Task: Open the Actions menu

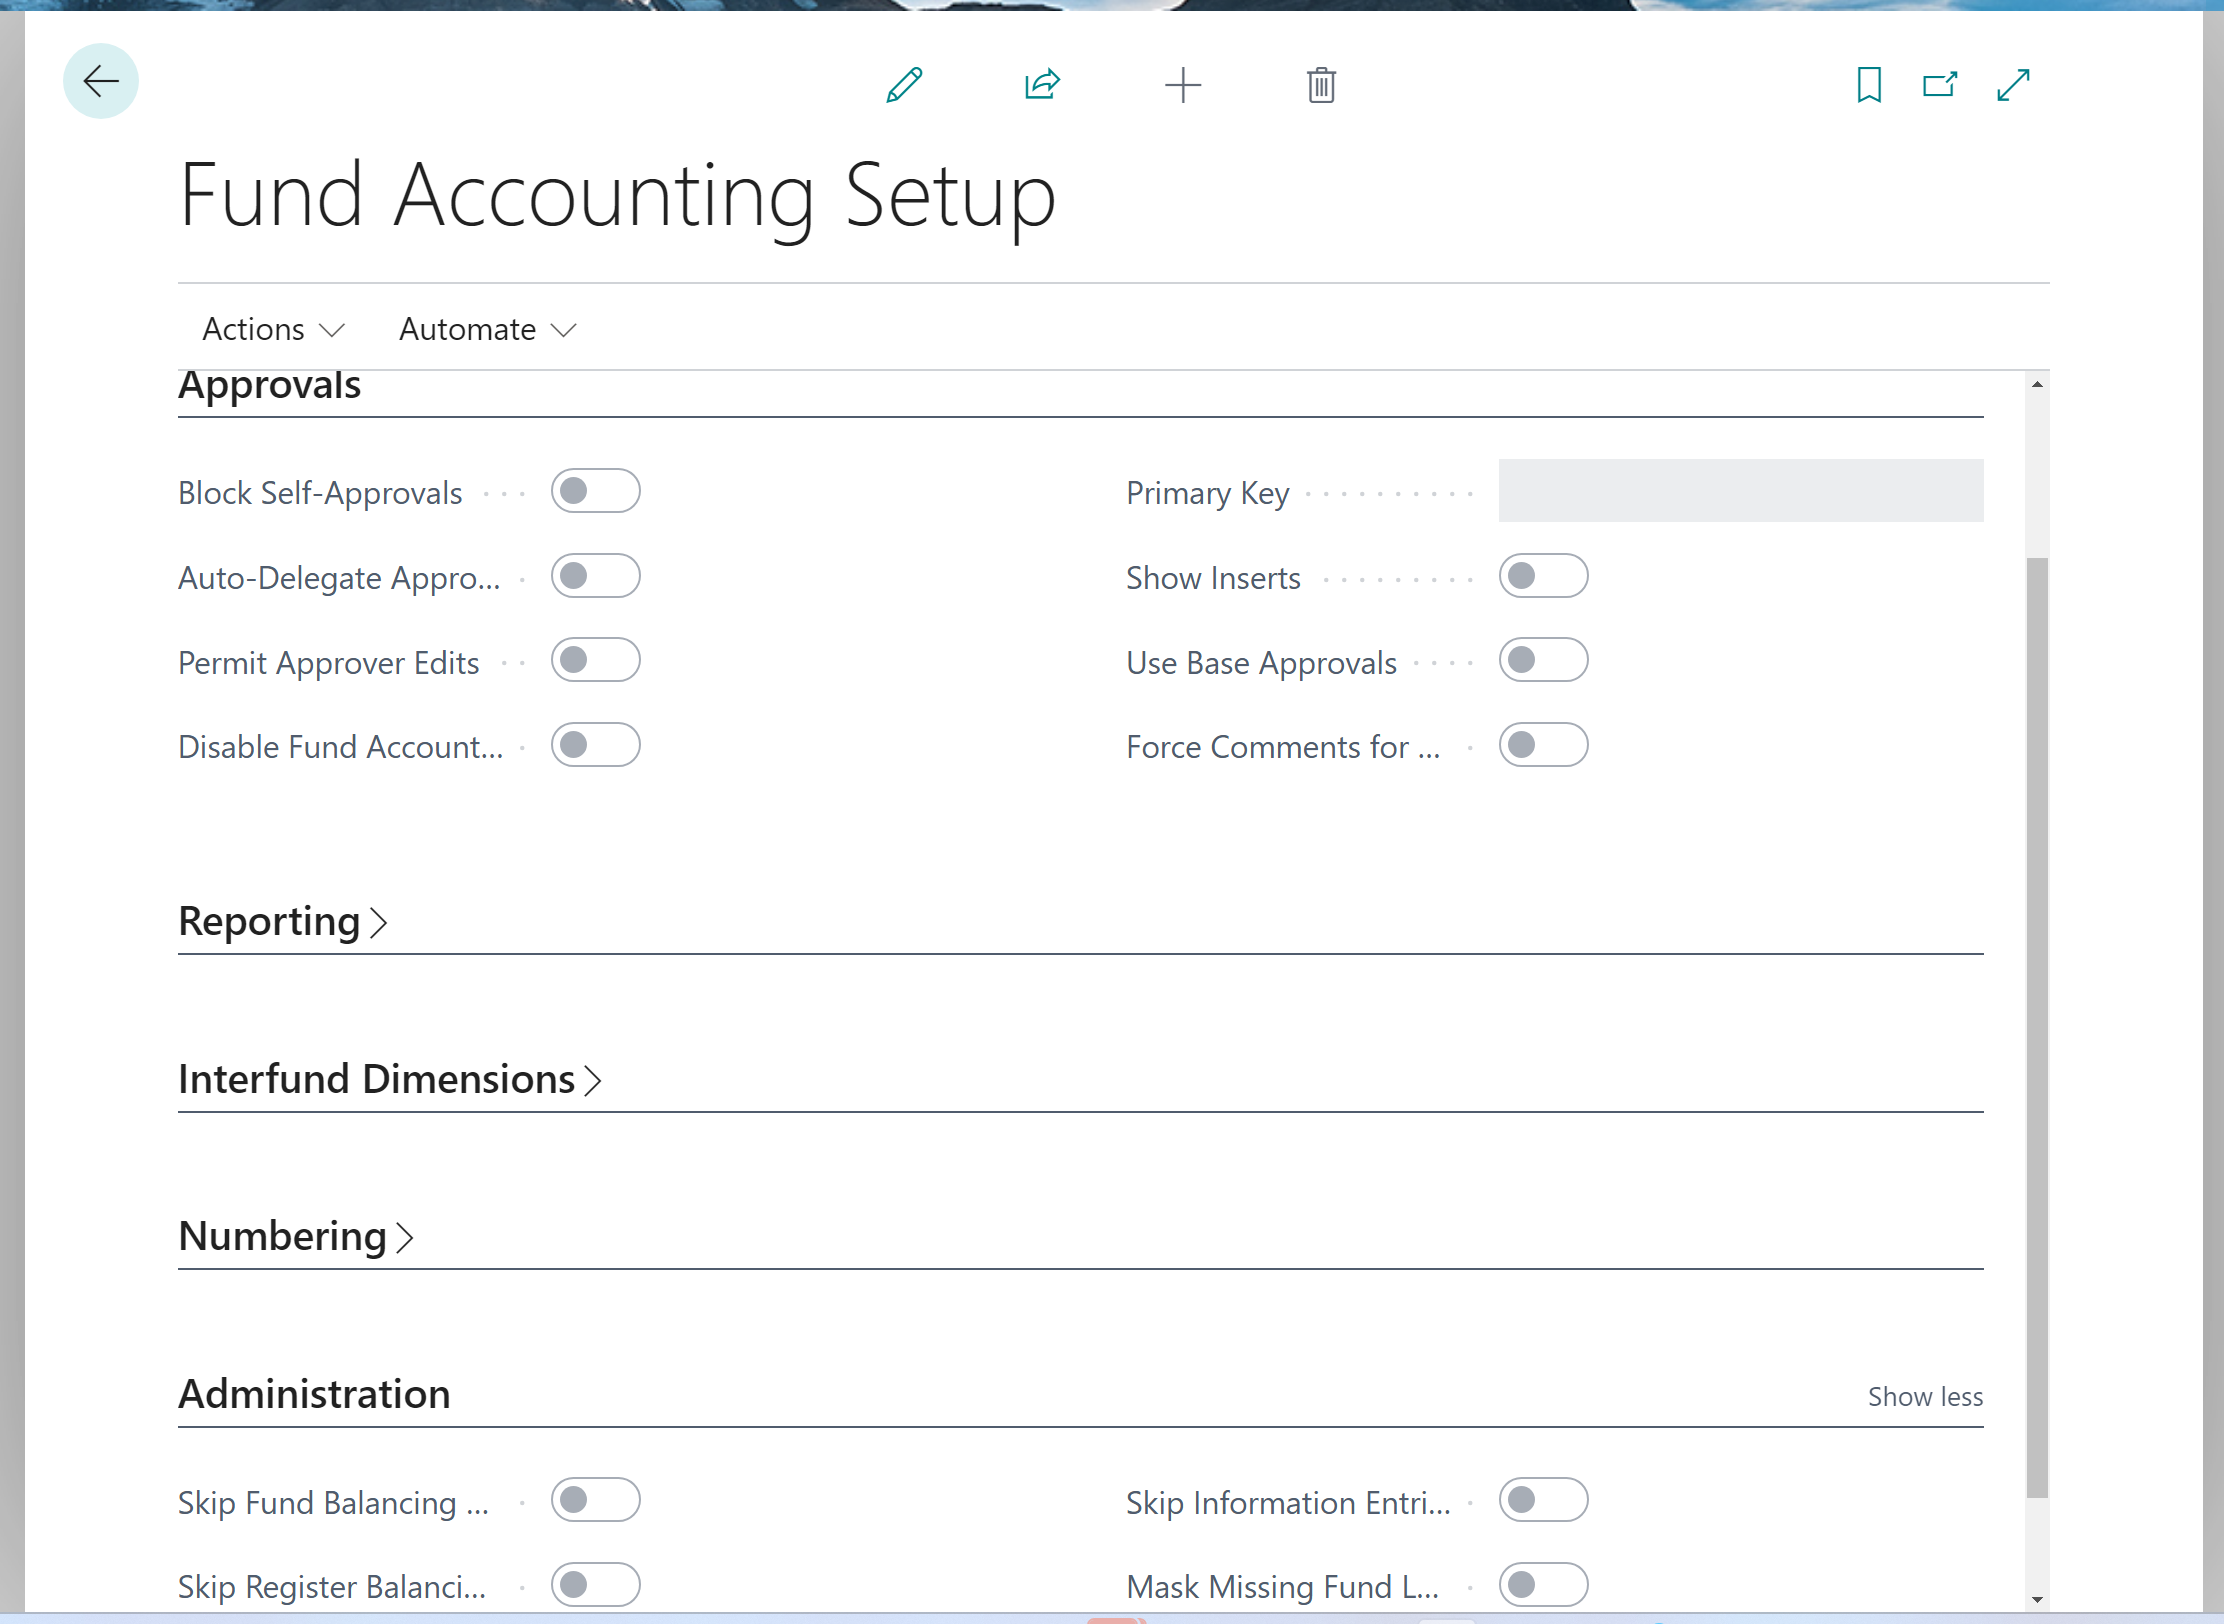Action: (x=272, y=329)
